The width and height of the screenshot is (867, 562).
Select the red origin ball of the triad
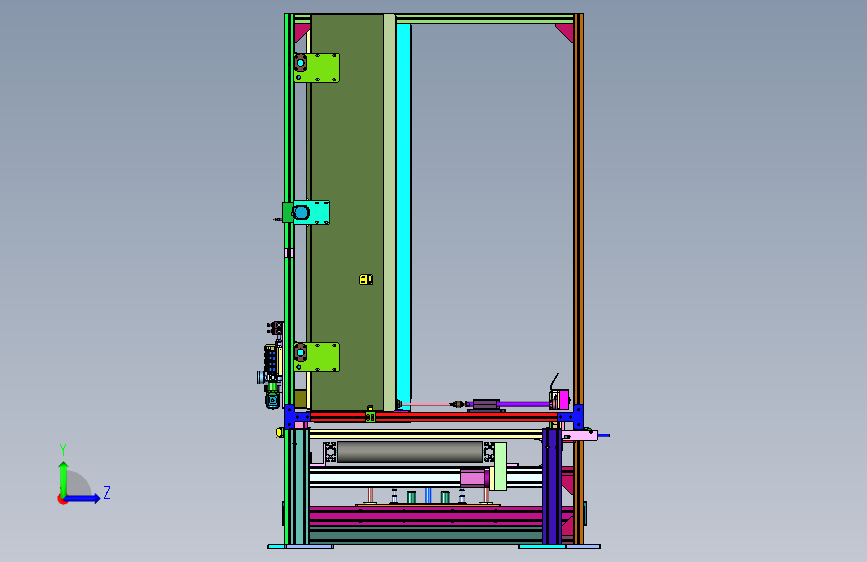click(x=62, y=499)
